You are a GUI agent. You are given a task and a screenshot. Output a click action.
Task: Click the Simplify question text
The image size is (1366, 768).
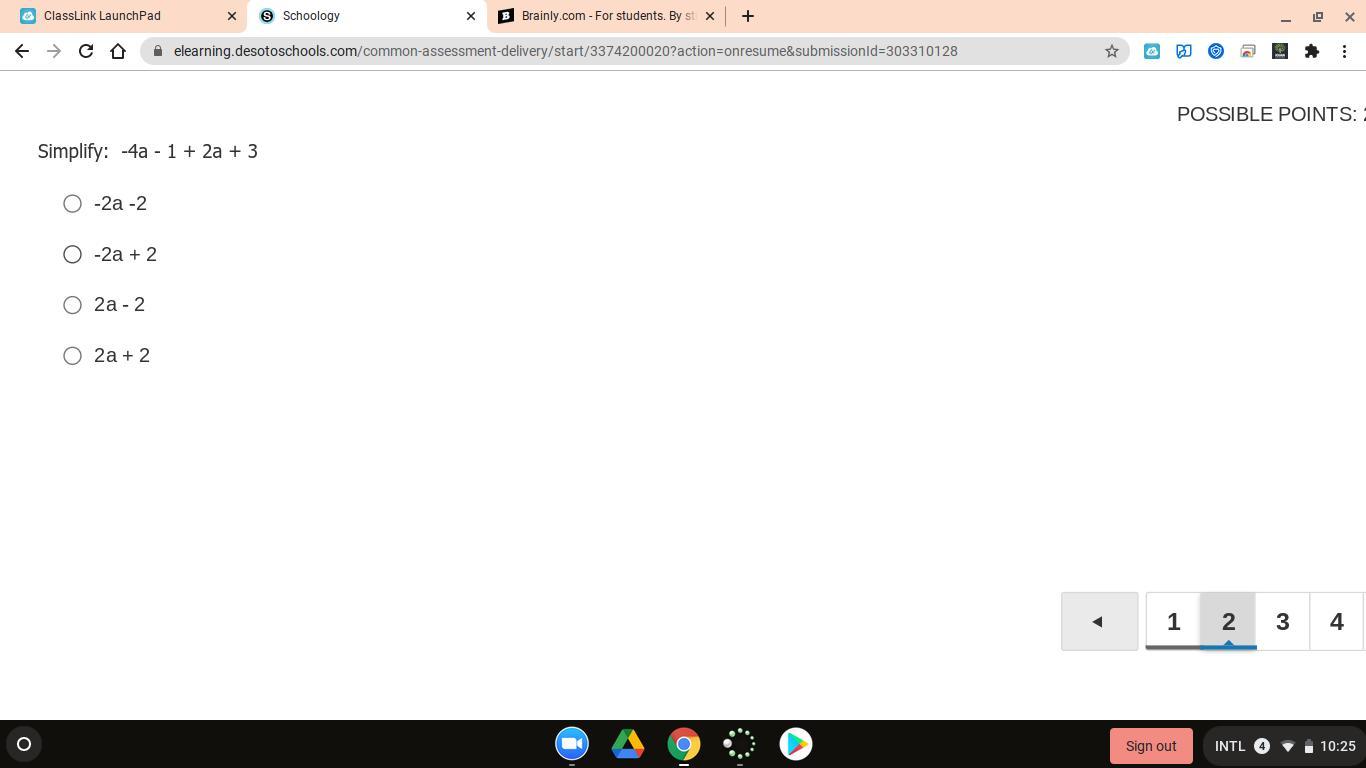(148, 151)
